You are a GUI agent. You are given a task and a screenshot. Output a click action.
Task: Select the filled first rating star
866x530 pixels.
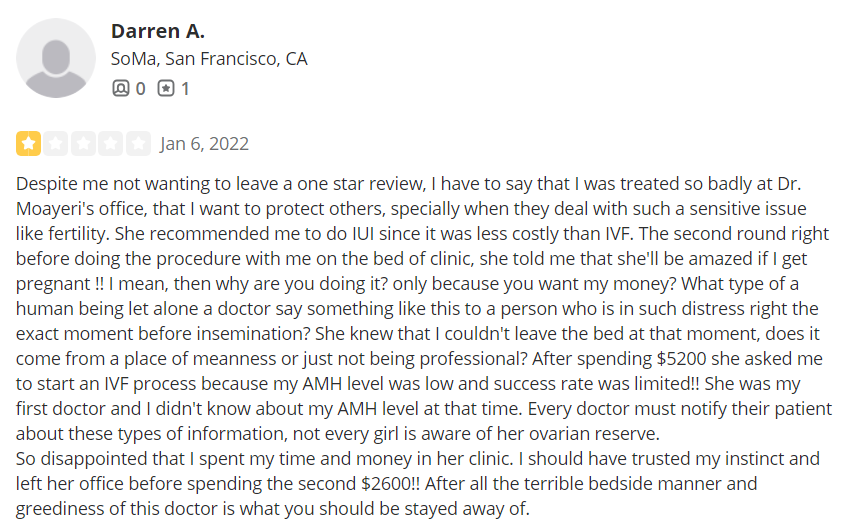[28, 144]
